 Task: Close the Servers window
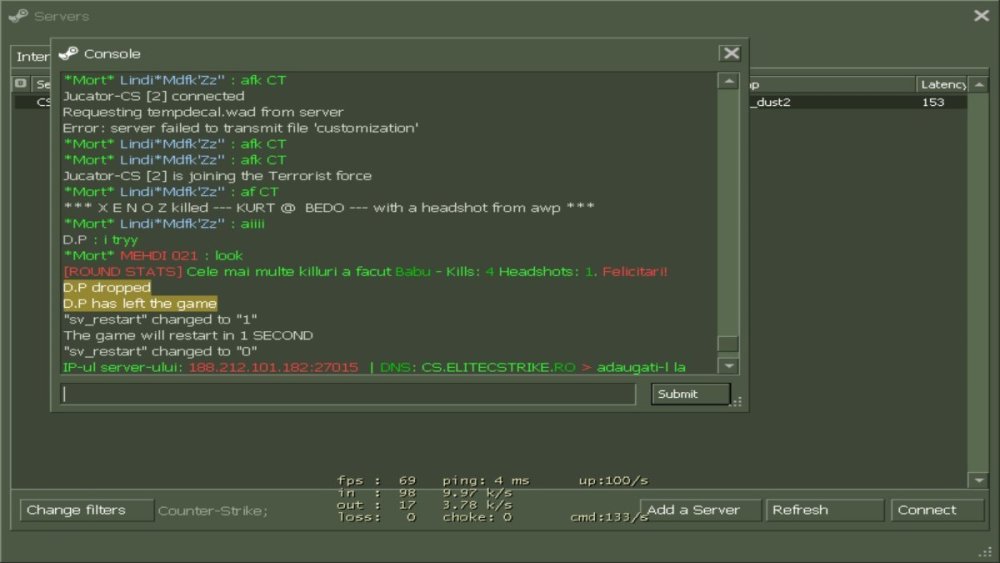click(982, 15)
